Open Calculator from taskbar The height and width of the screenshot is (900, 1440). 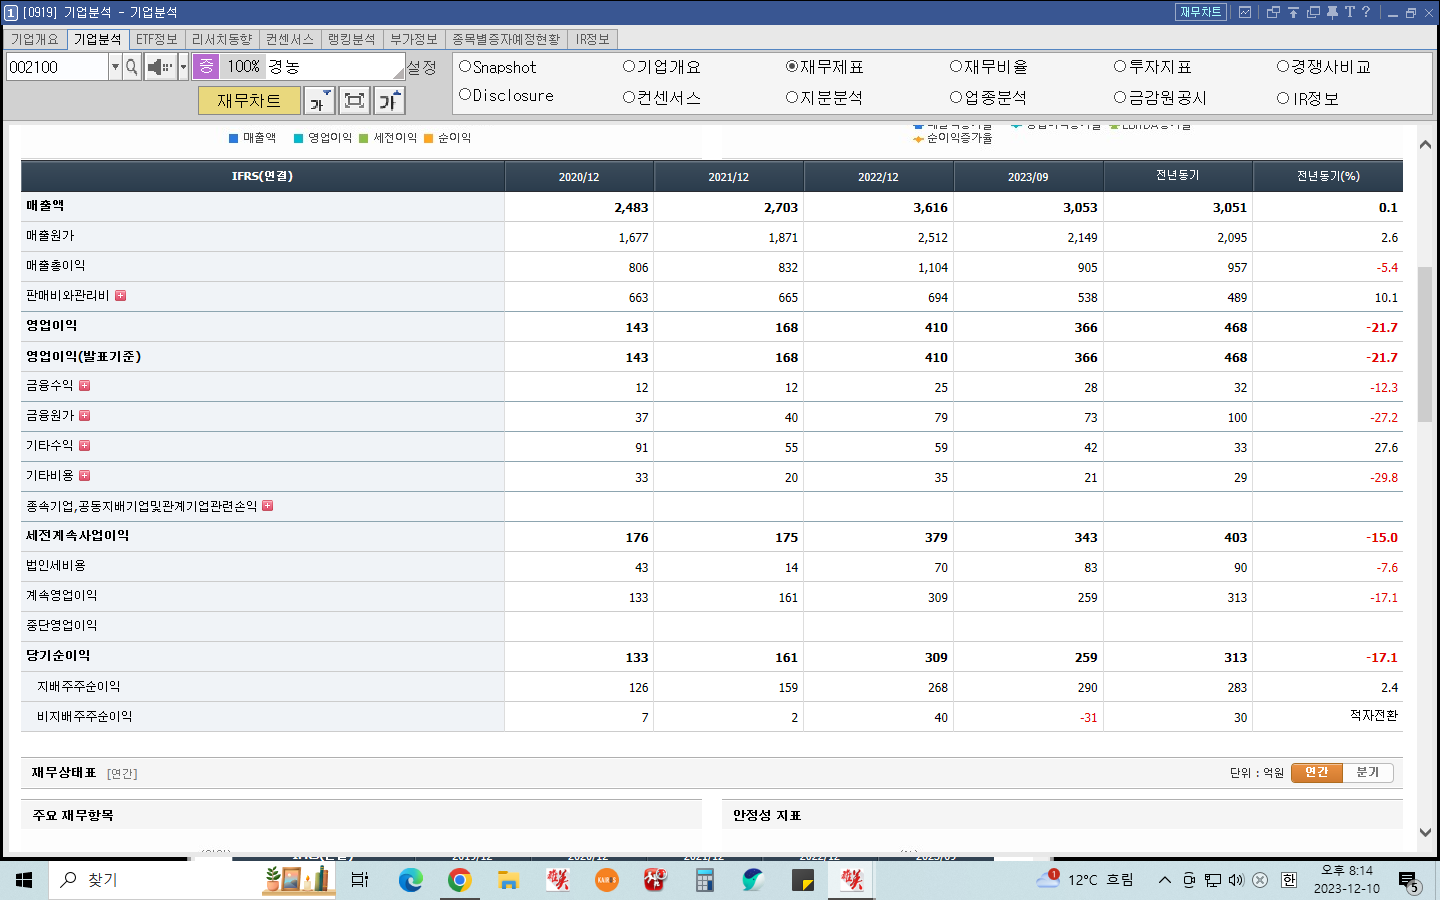[705, 880]
